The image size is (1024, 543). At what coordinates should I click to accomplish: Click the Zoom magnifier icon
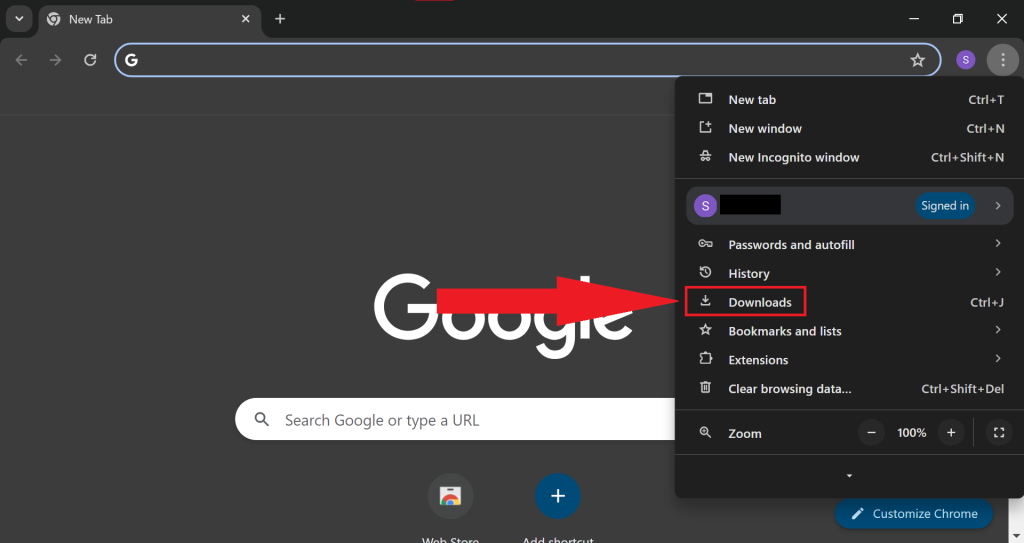705,433
